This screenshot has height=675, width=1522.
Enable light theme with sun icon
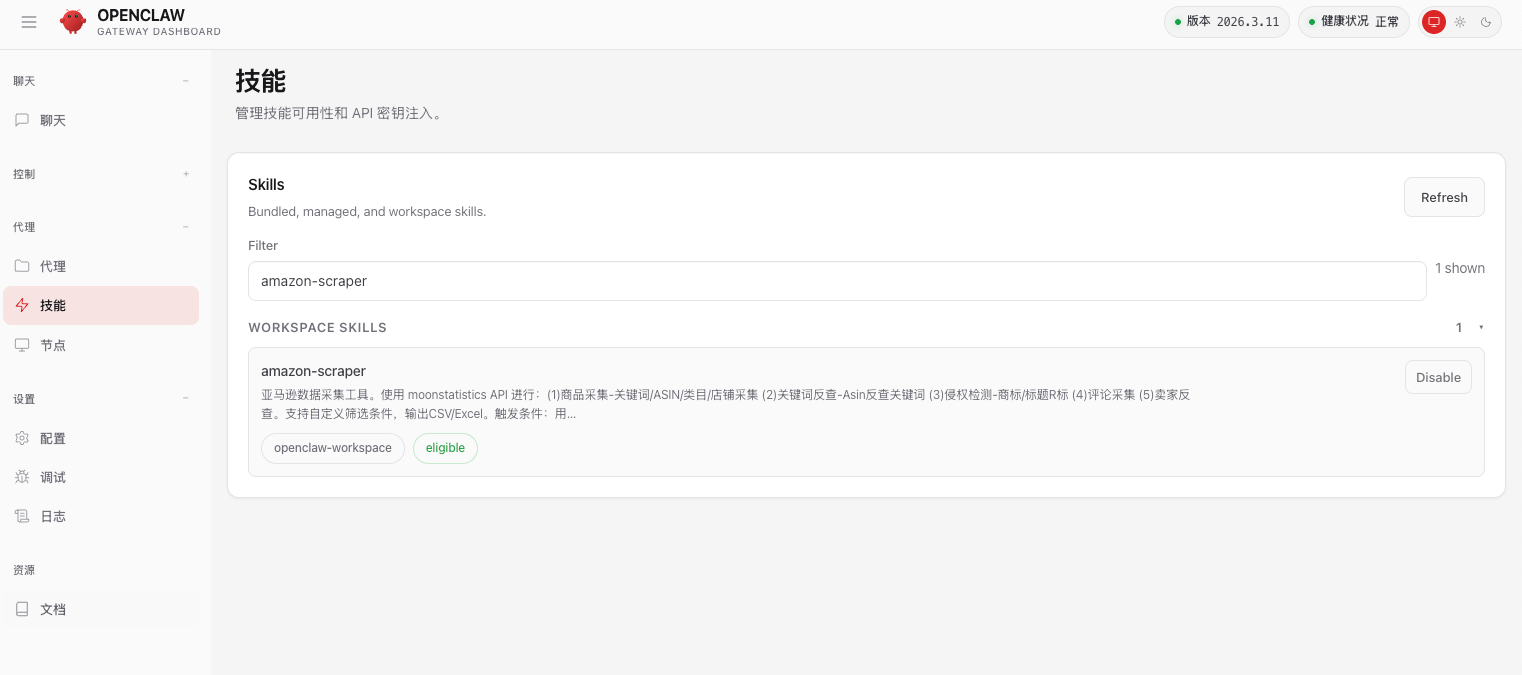1460,22
